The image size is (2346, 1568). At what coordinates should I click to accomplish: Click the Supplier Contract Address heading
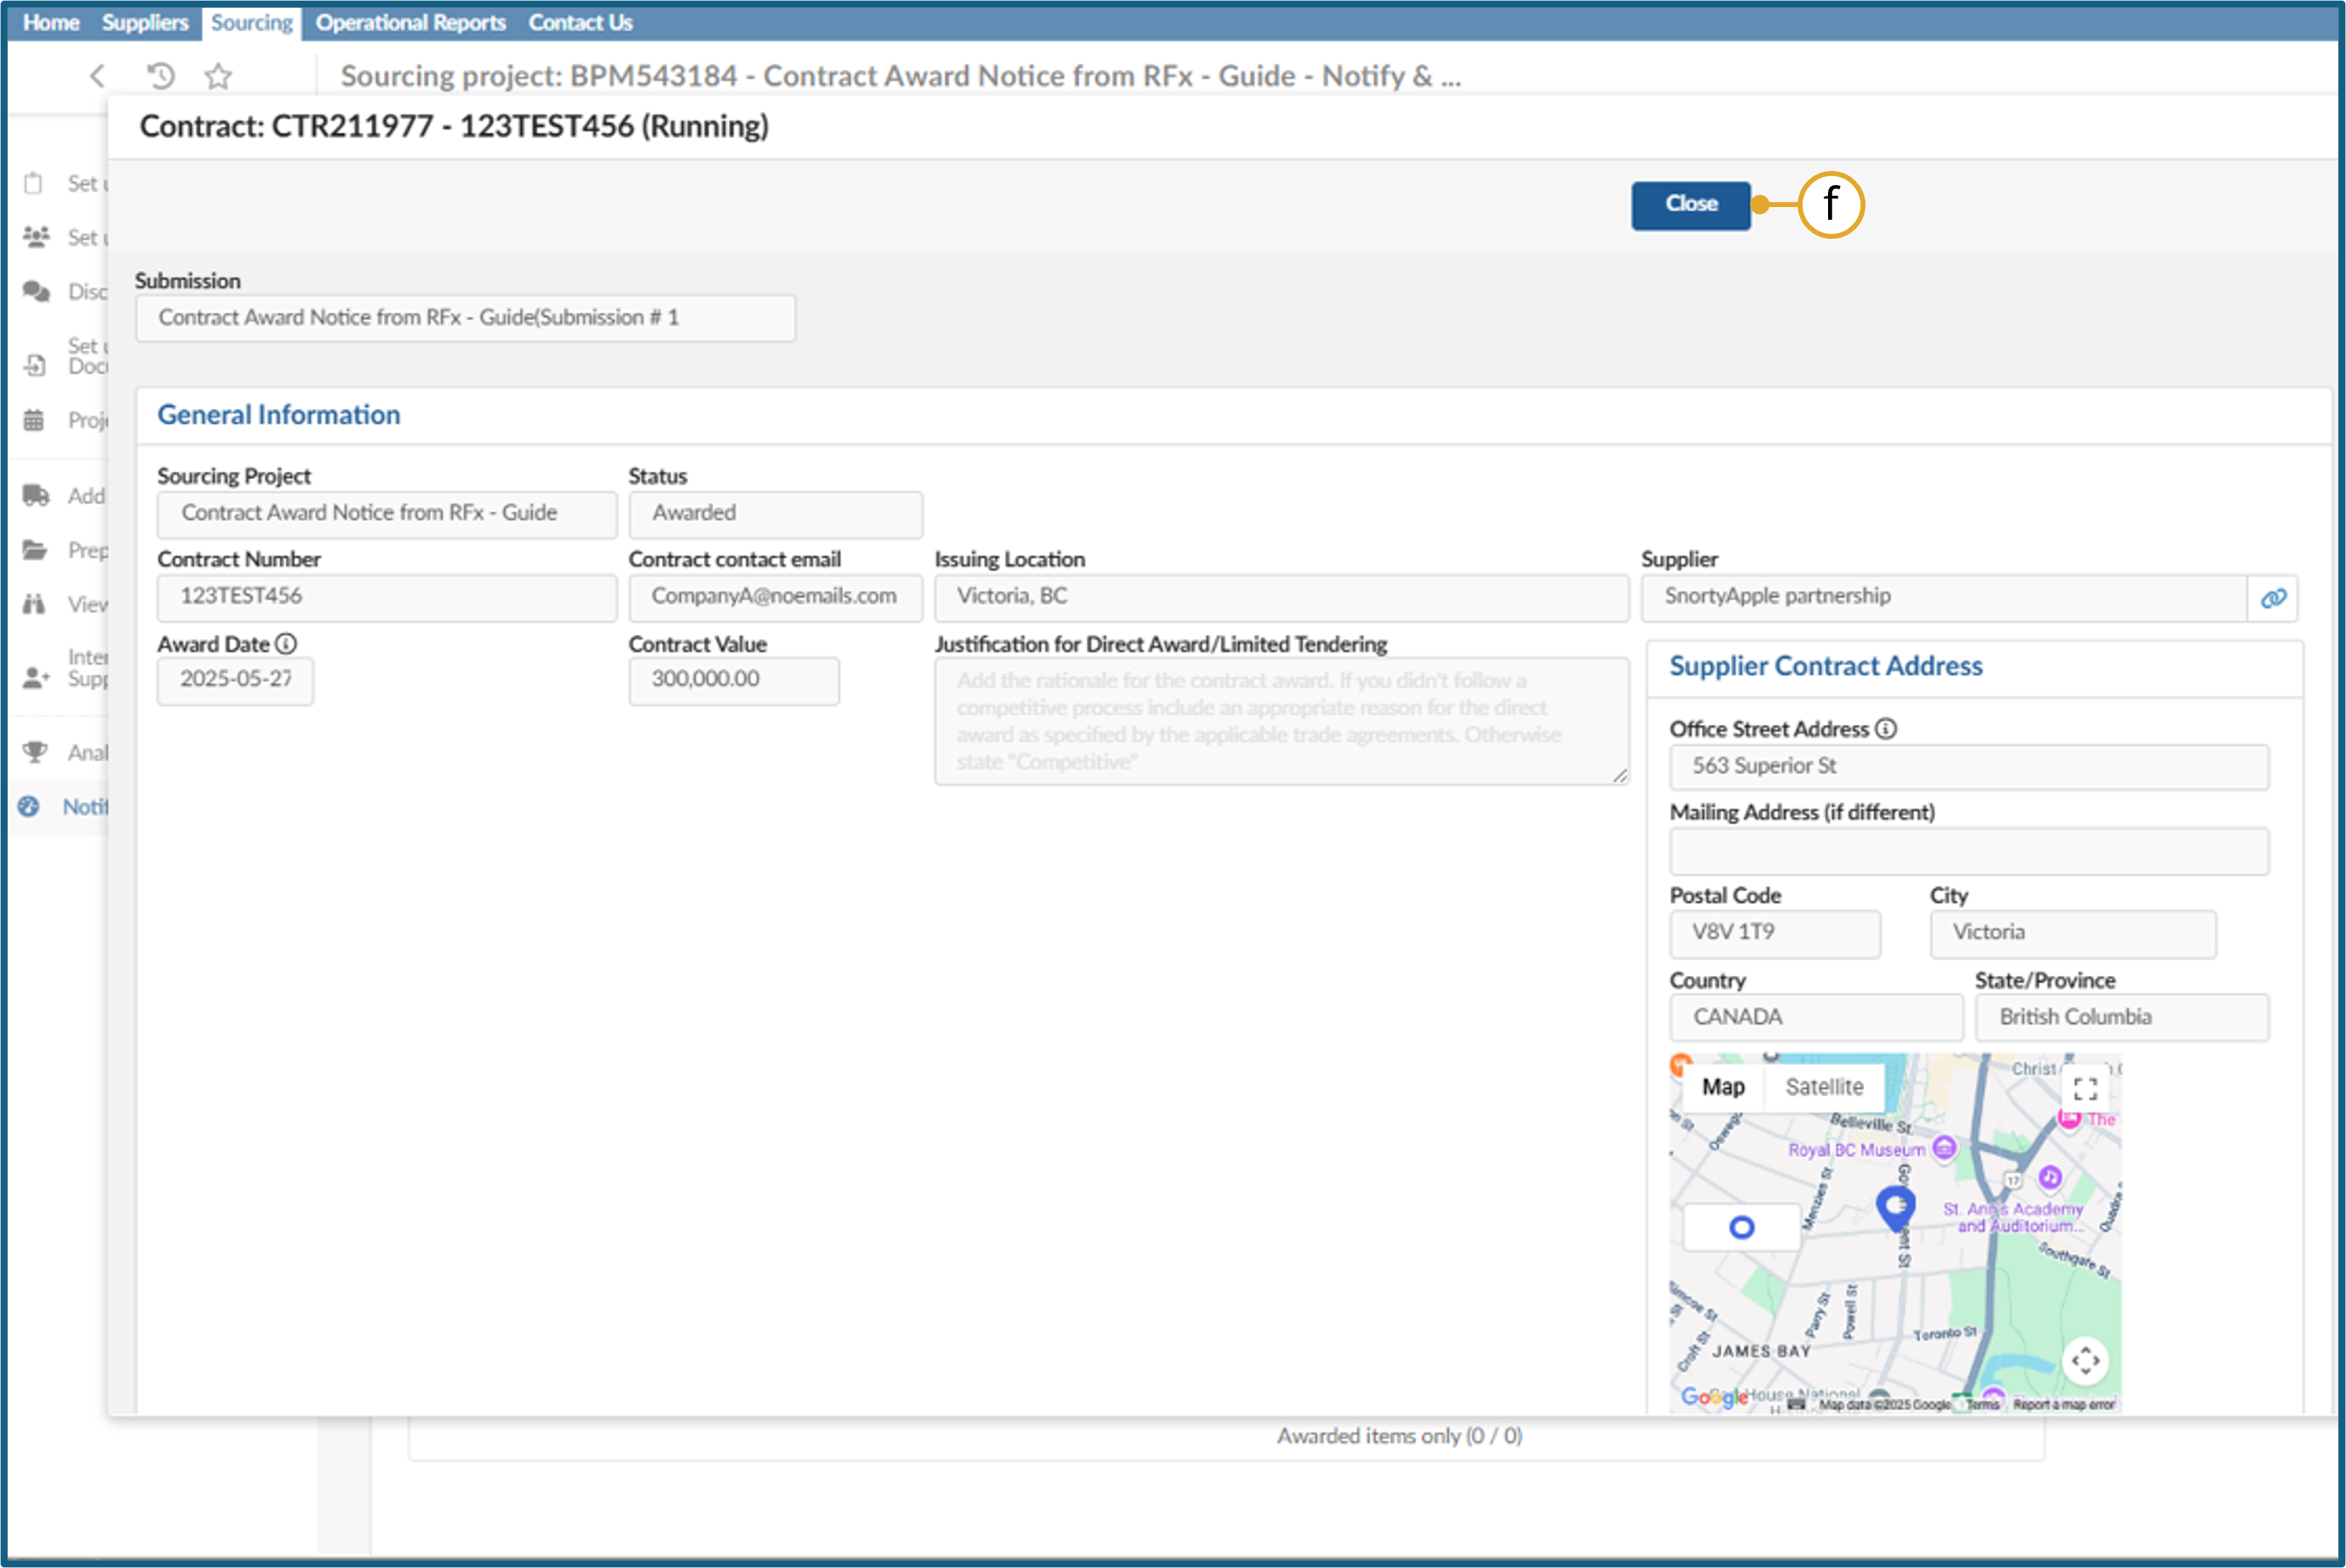[x=1825, y=666]
